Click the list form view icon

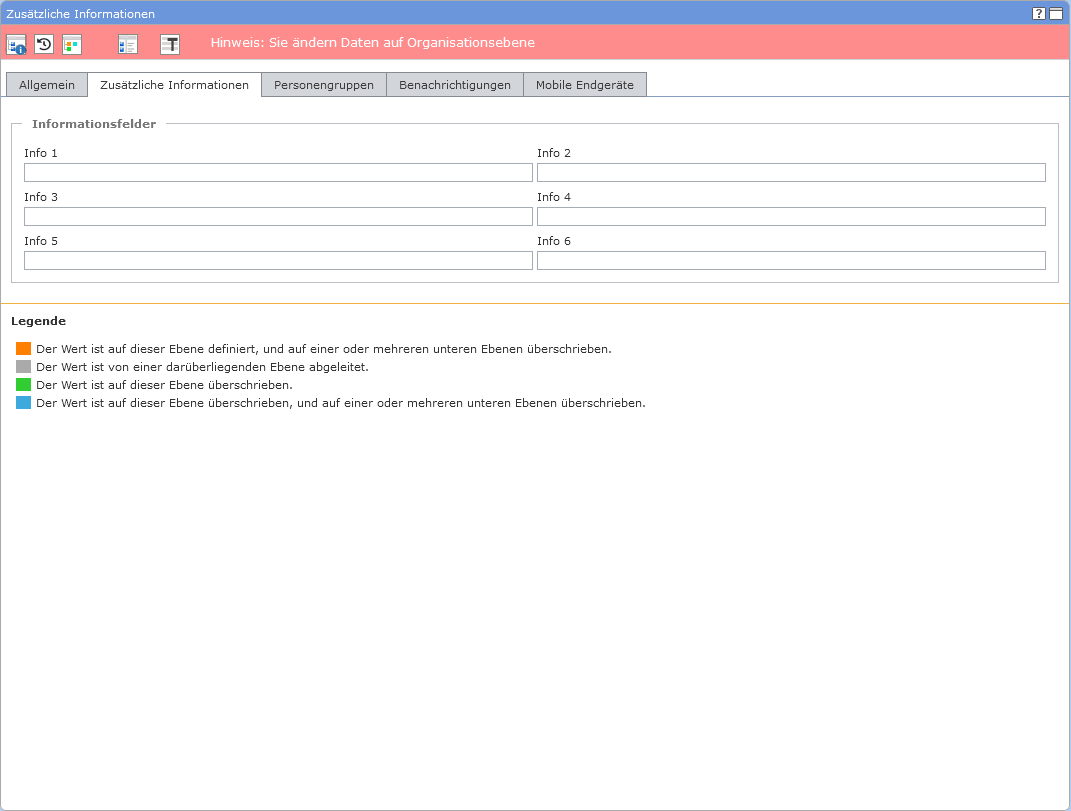pyautogui.click(x=127, y=44)
